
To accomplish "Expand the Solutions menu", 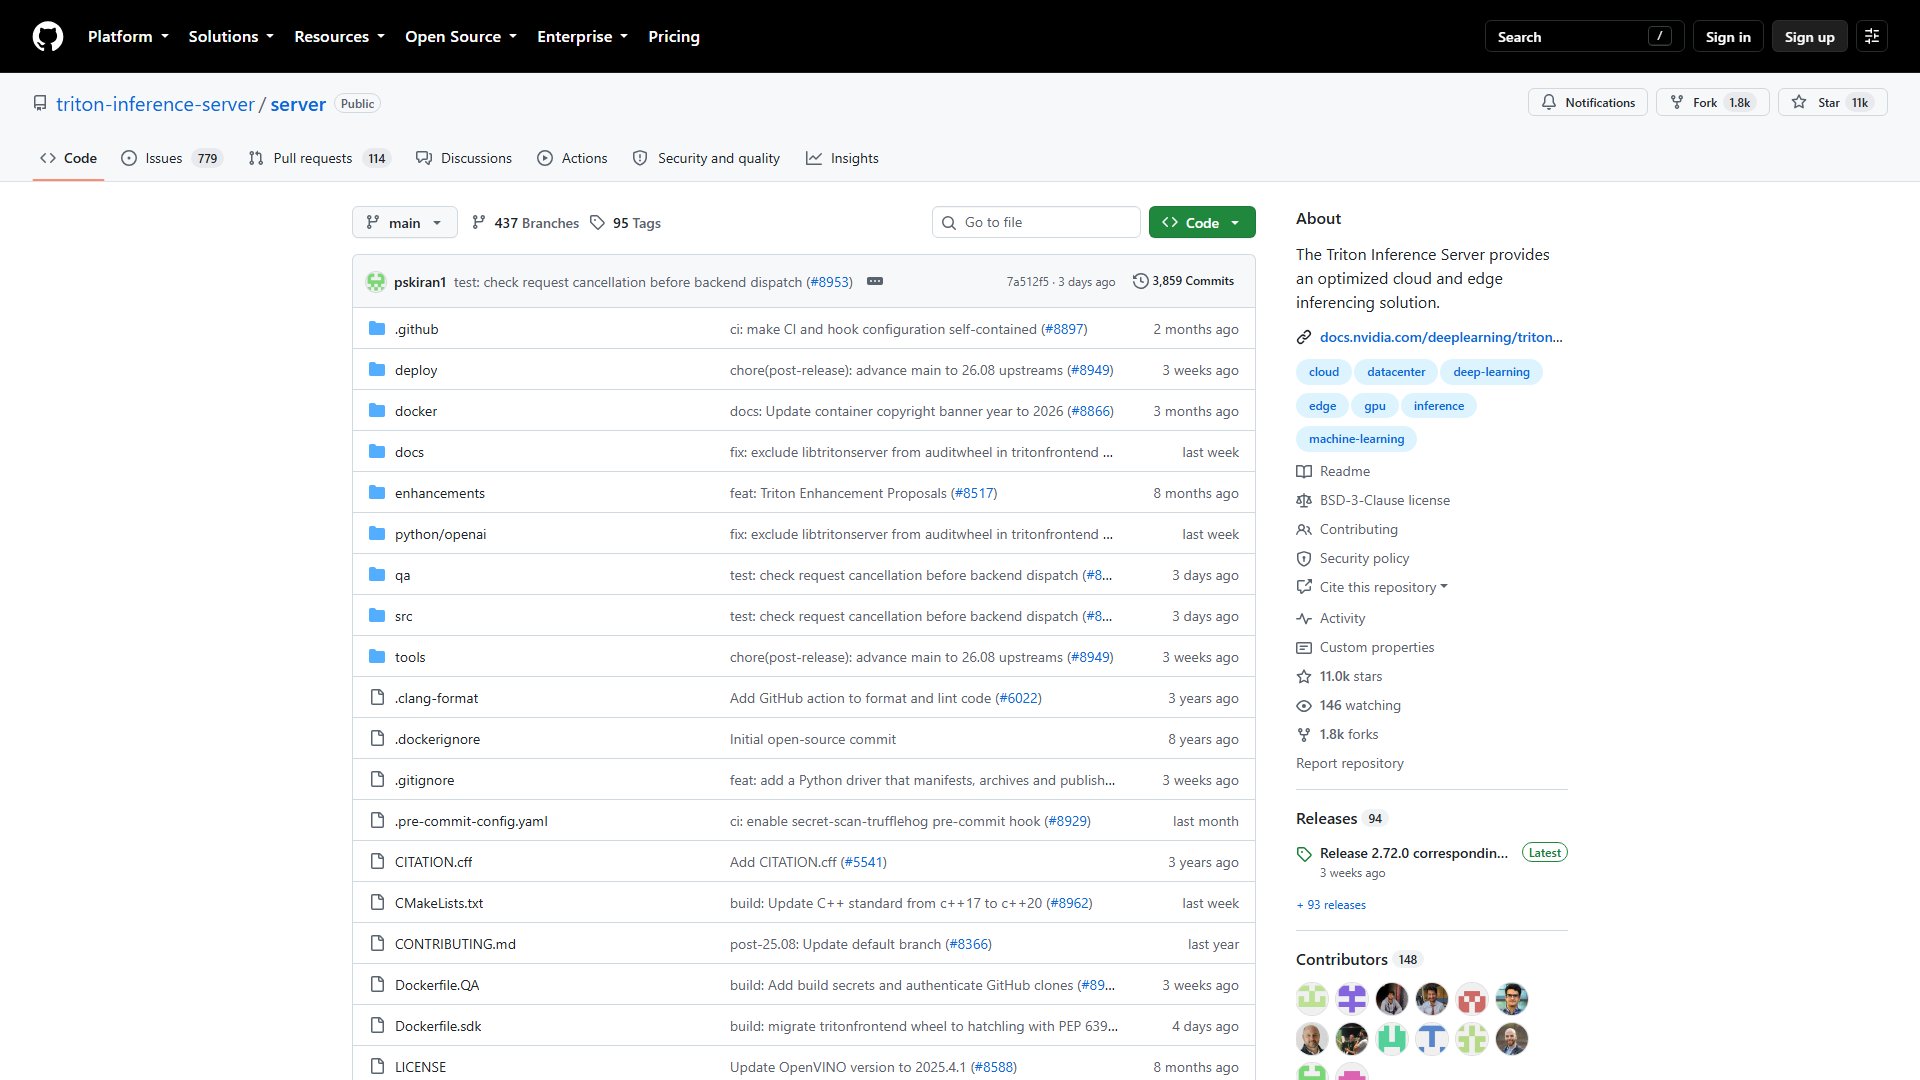I will pyautogui.click(x=230, y=37).
